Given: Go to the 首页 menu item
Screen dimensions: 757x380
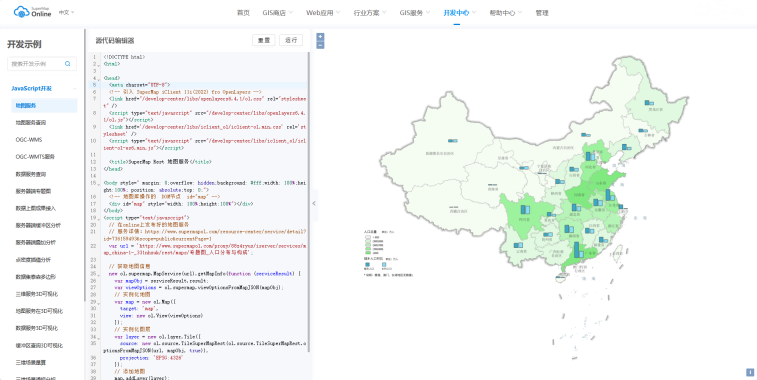Looking at the screenshot, I should coord(243,13).
